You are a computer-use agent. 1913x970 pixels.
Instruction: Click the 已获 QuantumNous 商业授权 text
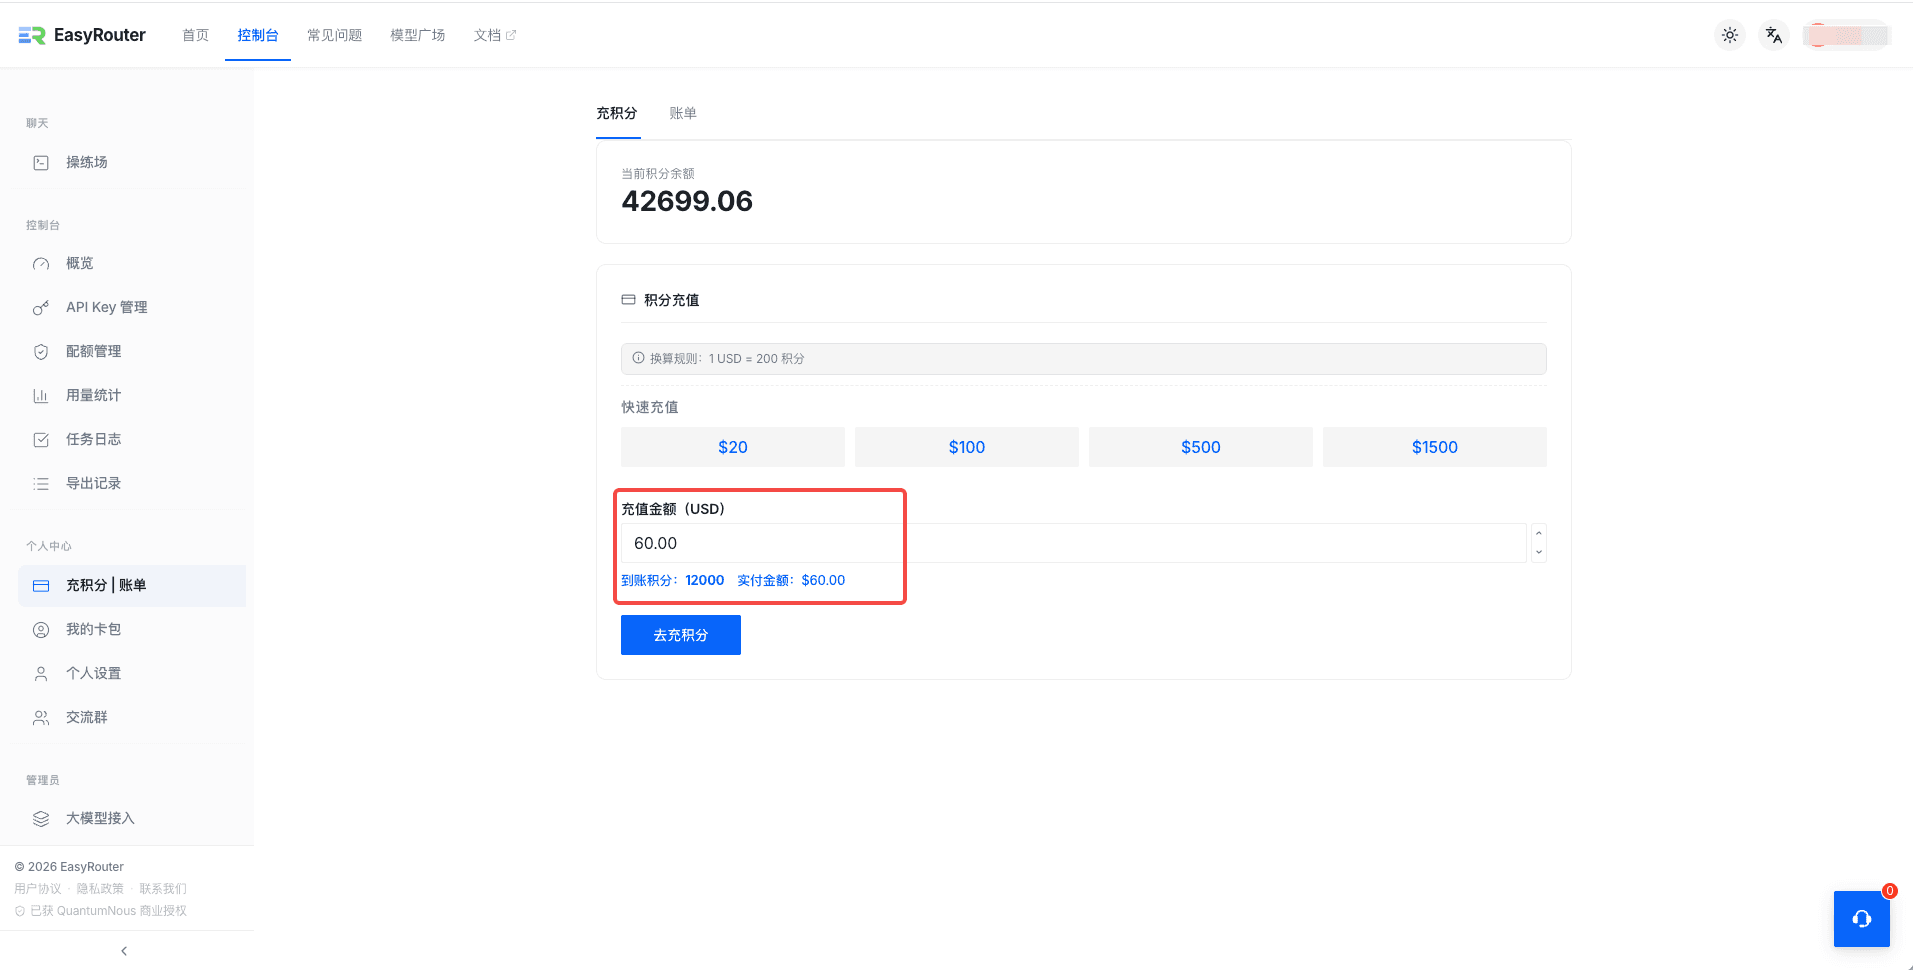(108, 911)
